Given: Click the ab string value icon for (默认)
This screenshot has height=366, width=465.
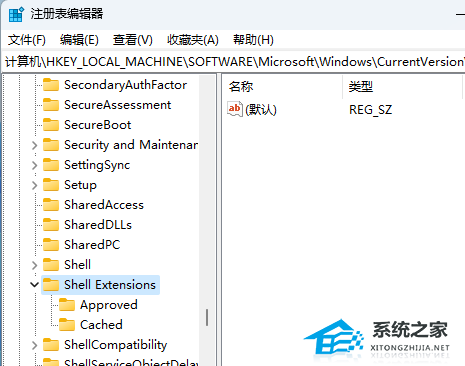Looking at the screenshot, I should point(235,109).
